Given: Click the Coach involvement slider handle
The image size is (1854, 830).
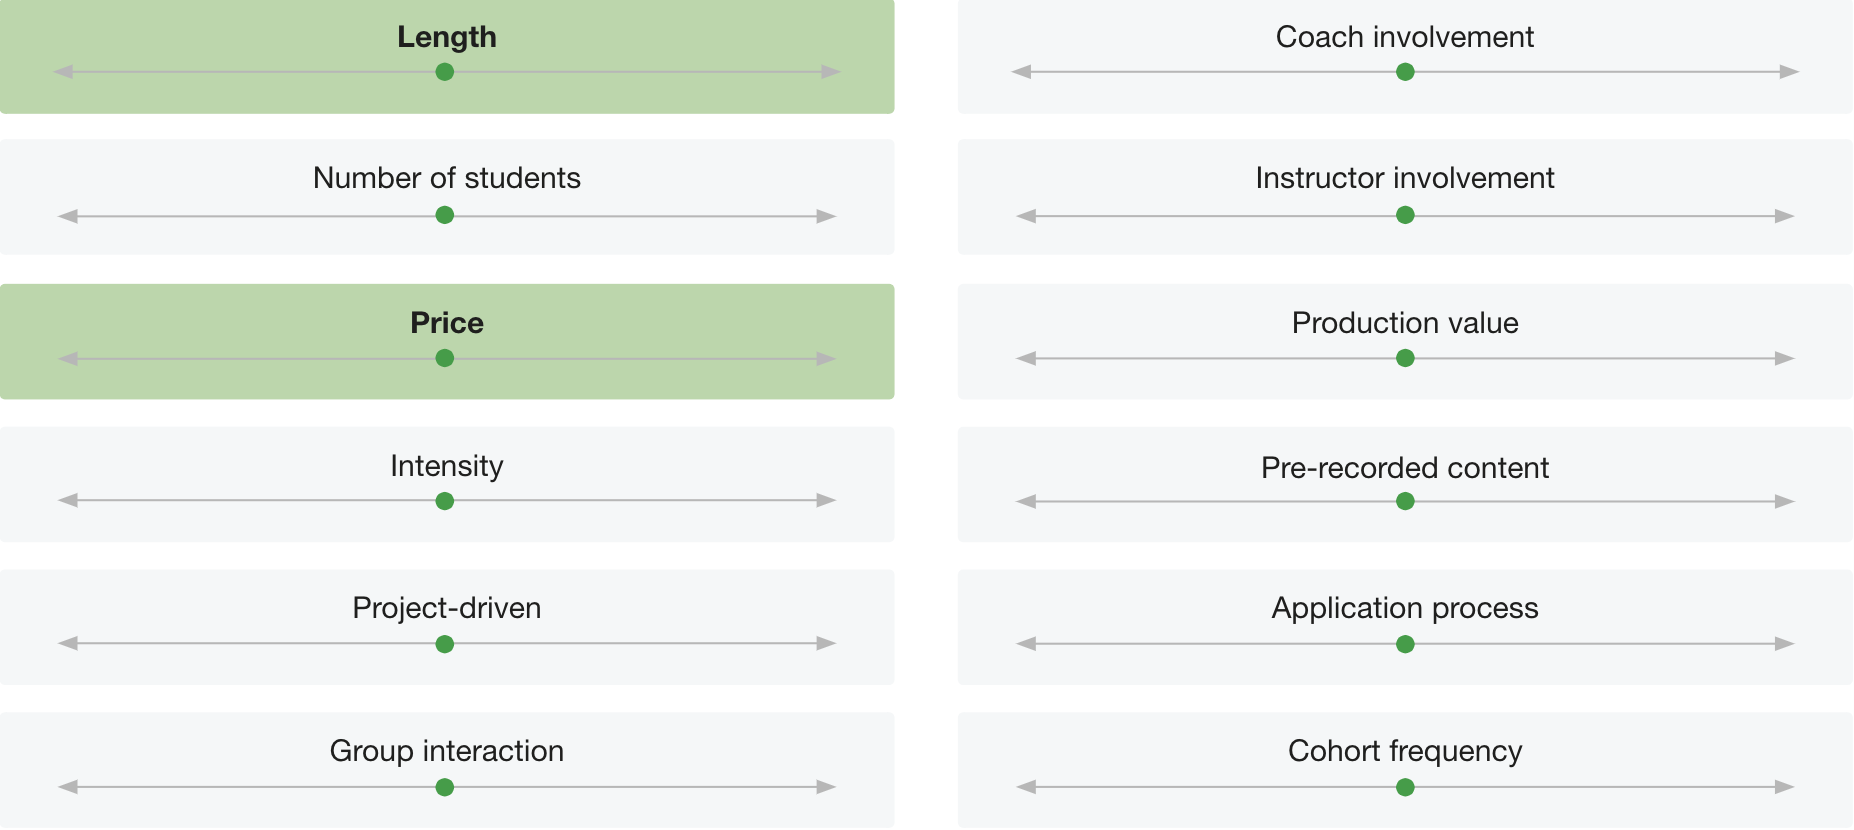Looking at the screenshot, I should [1405, 72].
